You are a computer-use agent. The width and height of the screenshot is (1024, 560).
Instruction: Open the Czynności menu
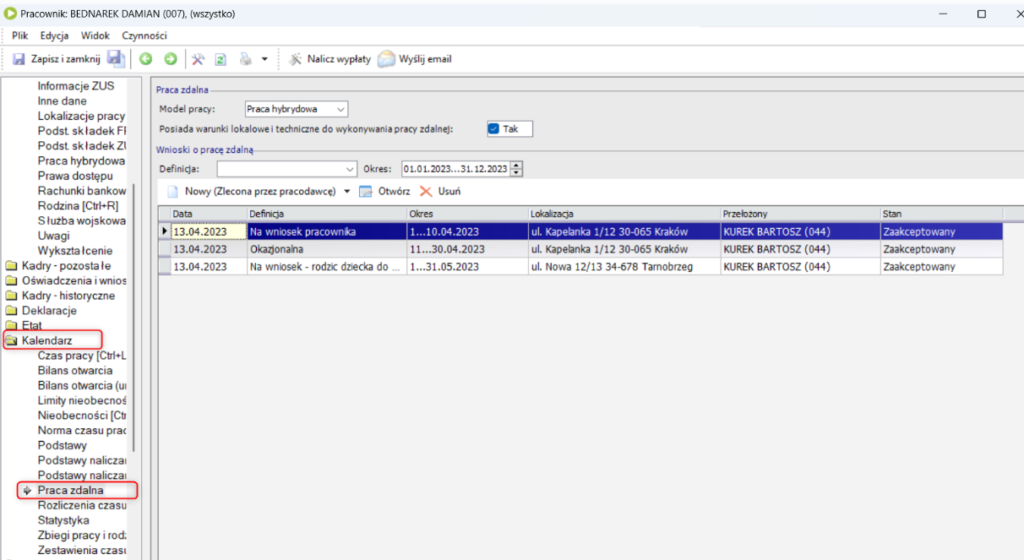[144, 35]
